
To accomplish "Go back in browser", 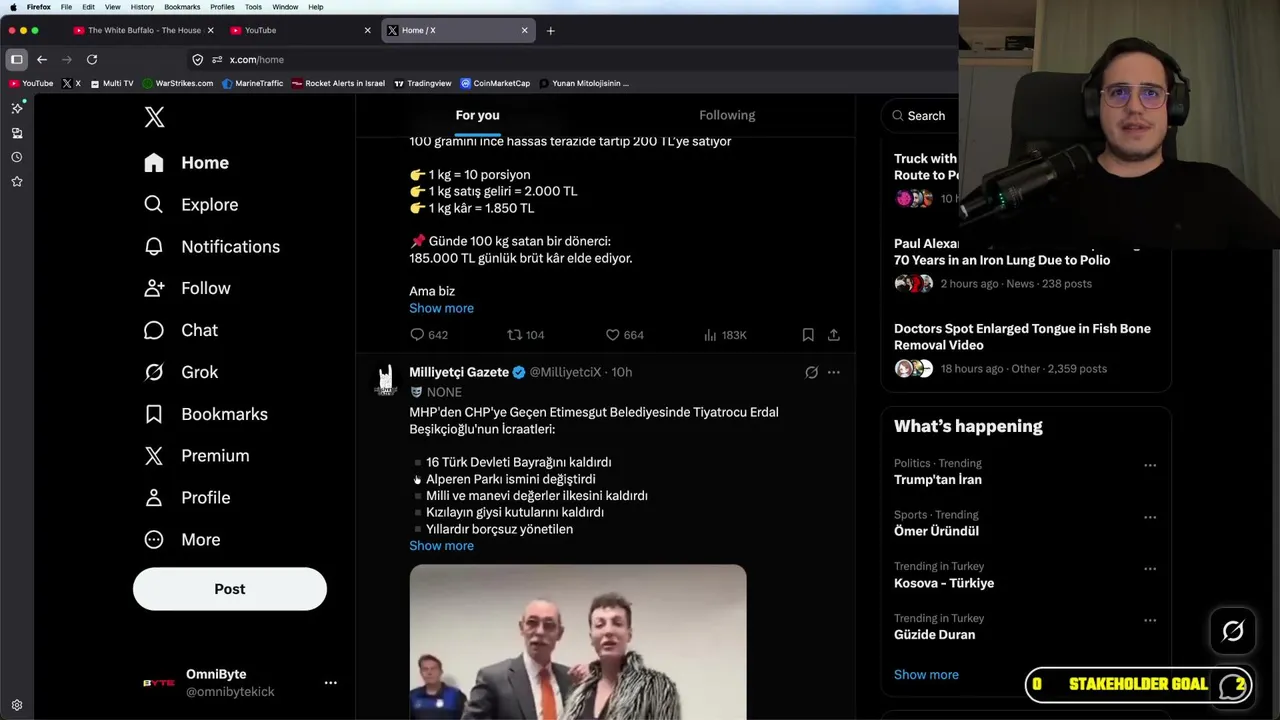I will tap(42, 60).
